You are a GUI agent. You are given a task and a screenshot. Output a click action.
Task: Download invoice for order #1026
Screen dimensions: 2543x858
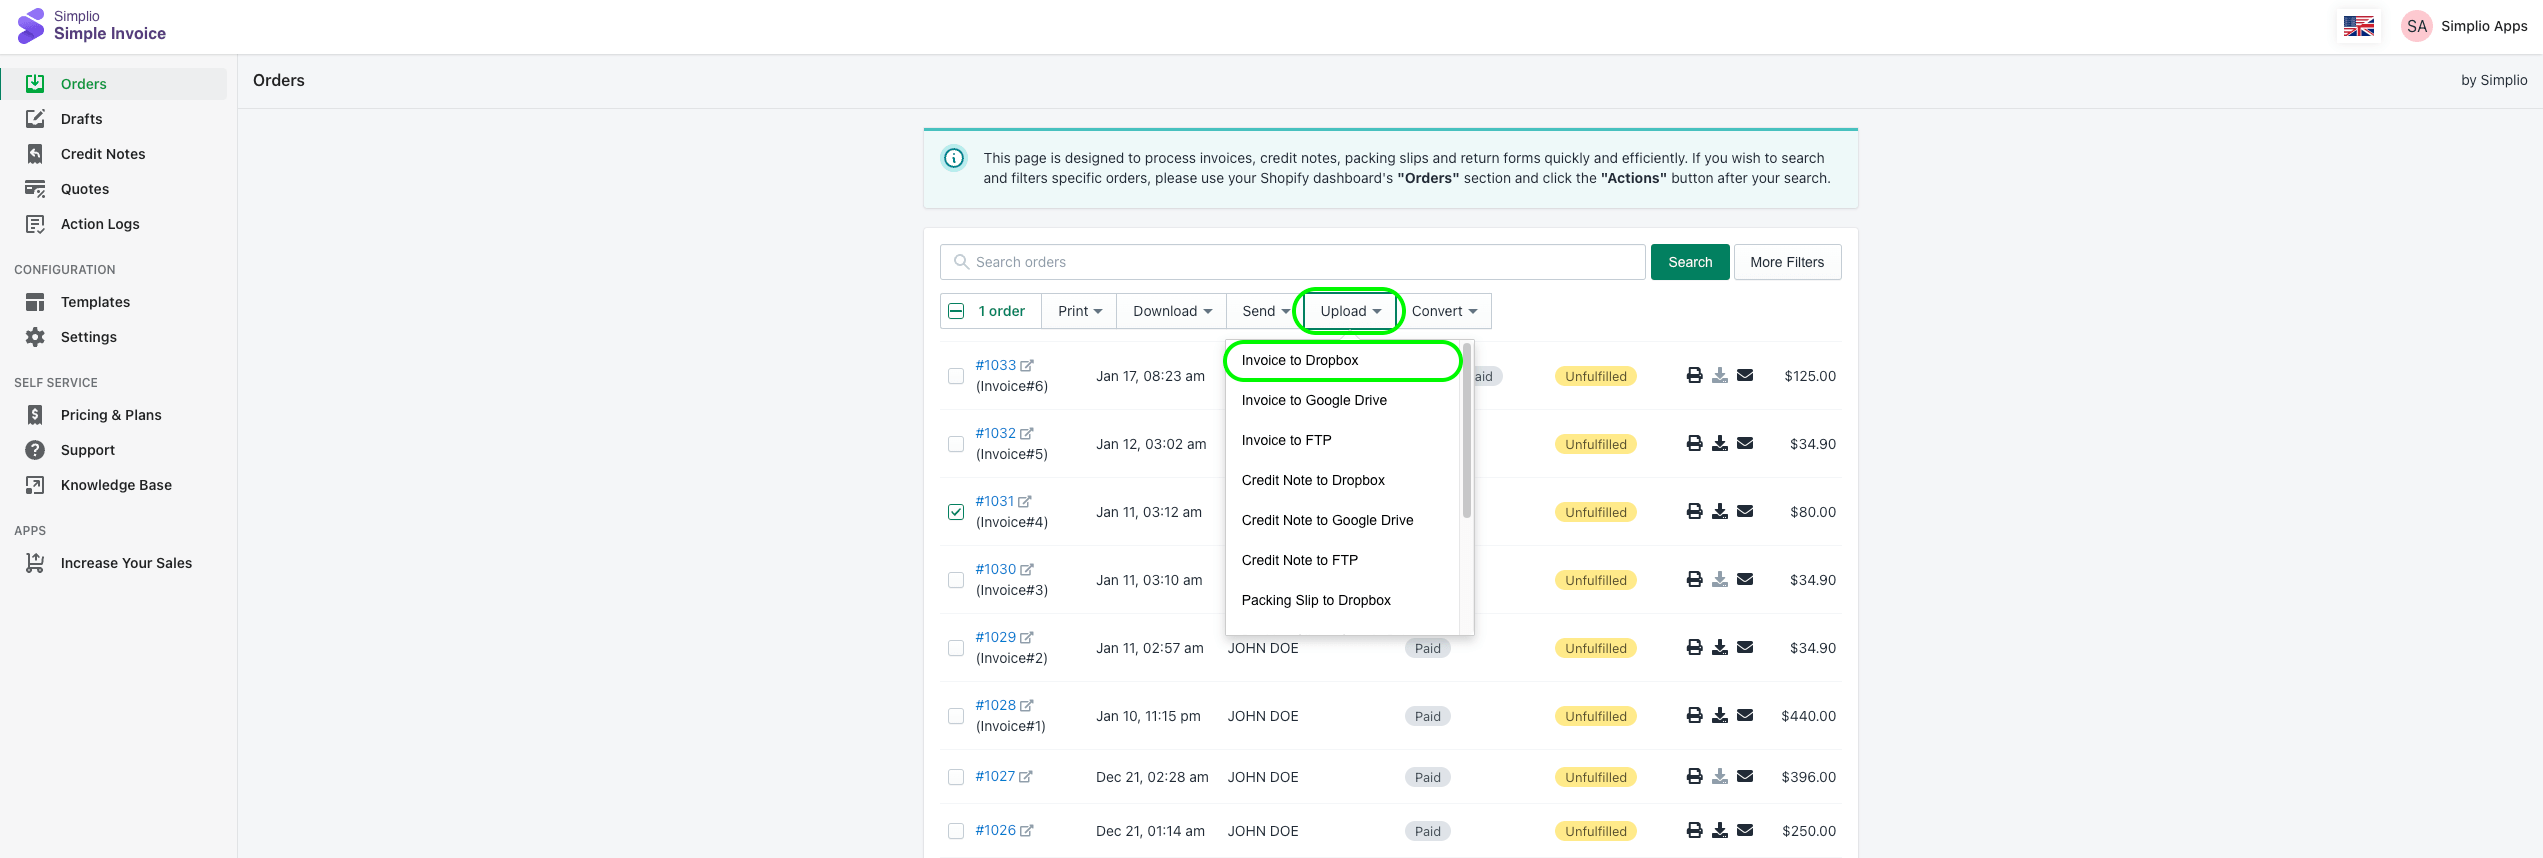[x=1720, y=831]
